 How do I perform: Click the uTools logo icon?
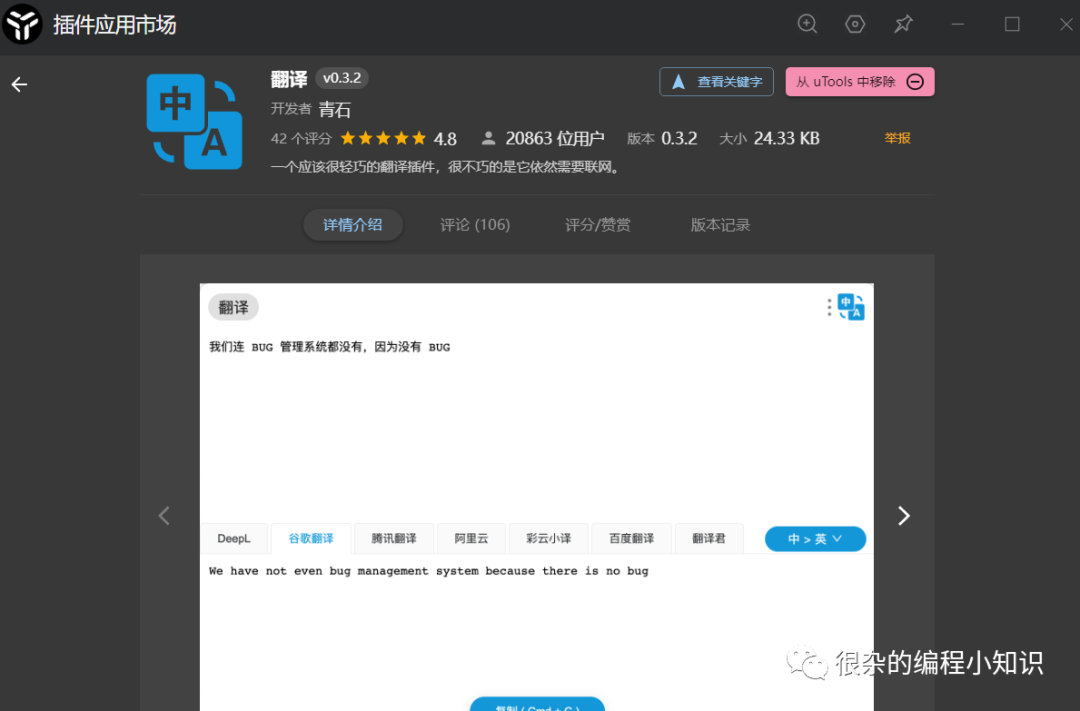[x=22, y=24]
